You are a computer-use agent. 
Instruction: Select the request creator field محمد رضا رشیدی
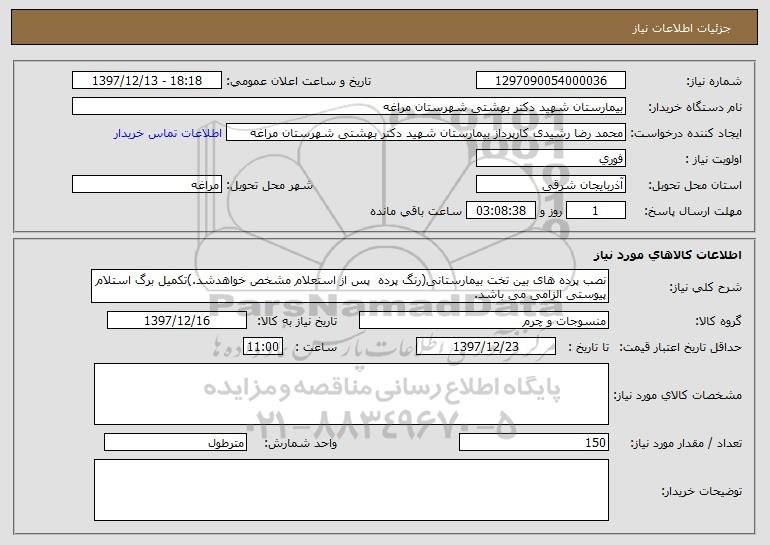pos(426,132)
